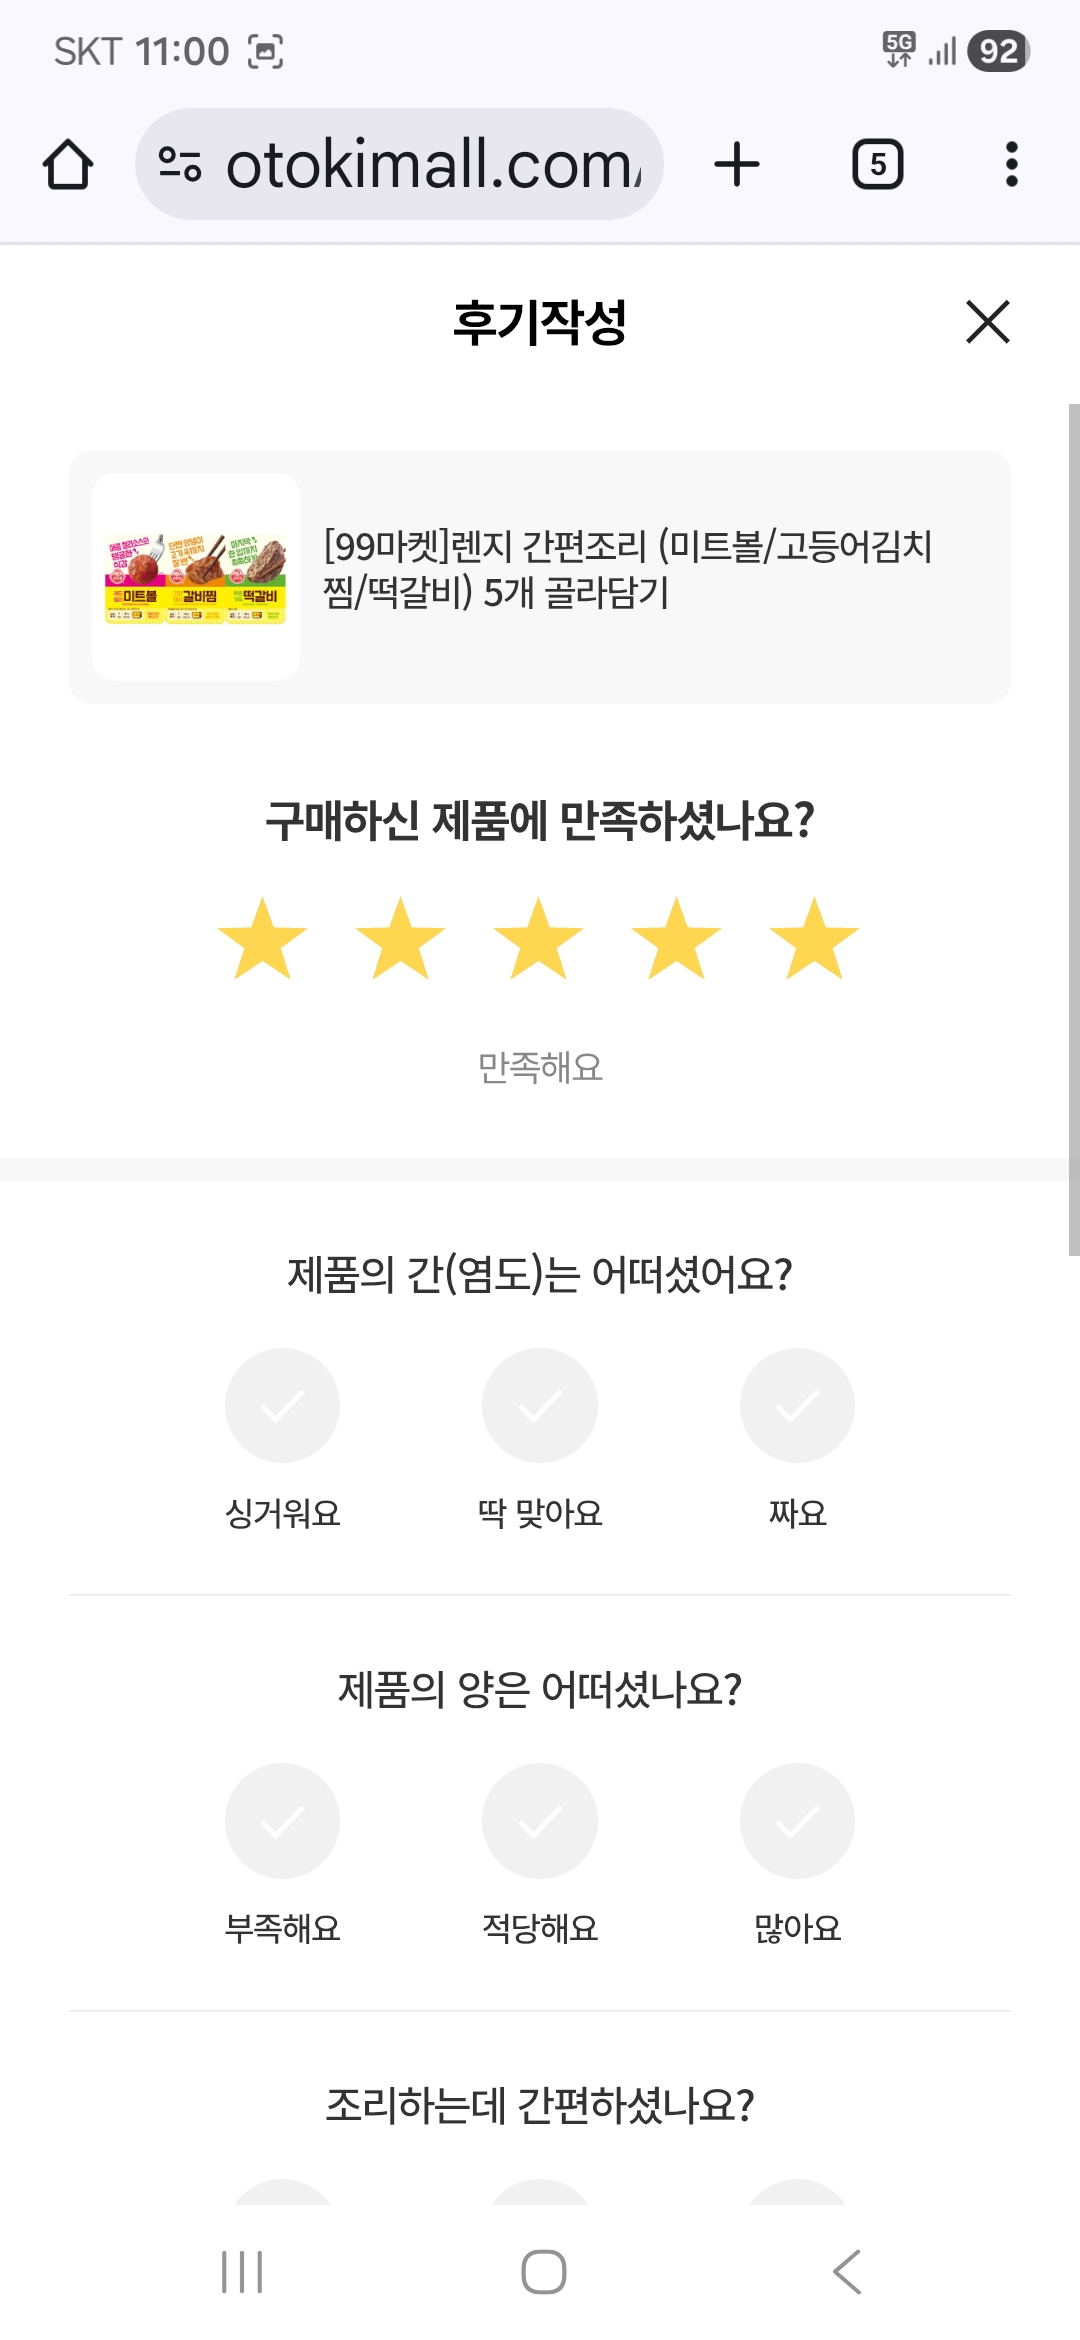Open browser three-dot overflow menu
This screenshot has height=2340, width=1080.
(1011, 165)
